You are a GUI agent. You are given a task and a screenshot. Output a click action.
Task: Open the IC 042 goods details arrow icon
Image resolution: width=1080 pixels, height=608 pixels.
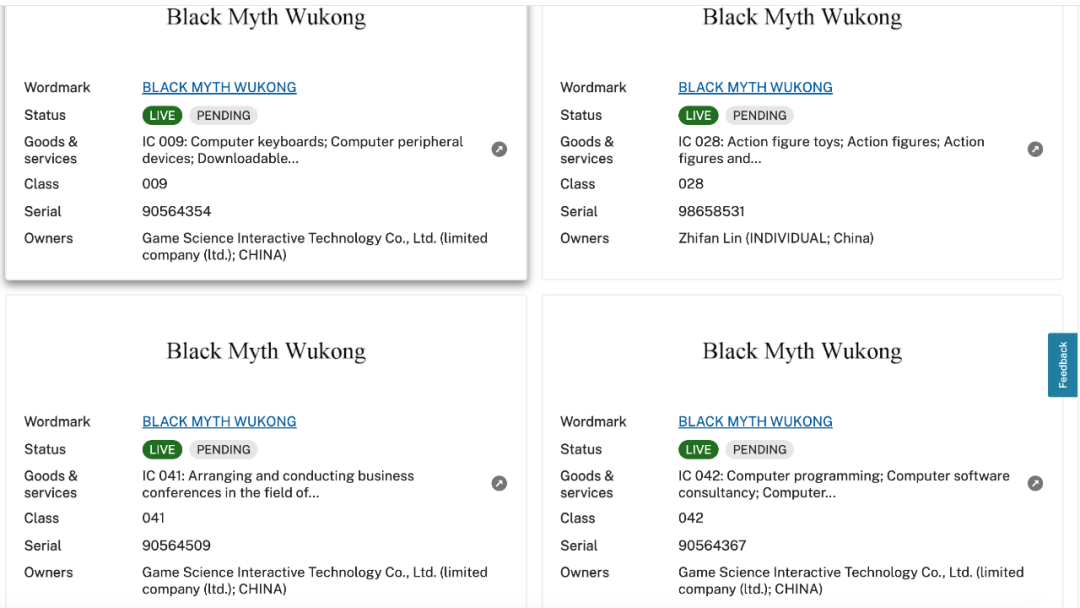click(1035, 484)
